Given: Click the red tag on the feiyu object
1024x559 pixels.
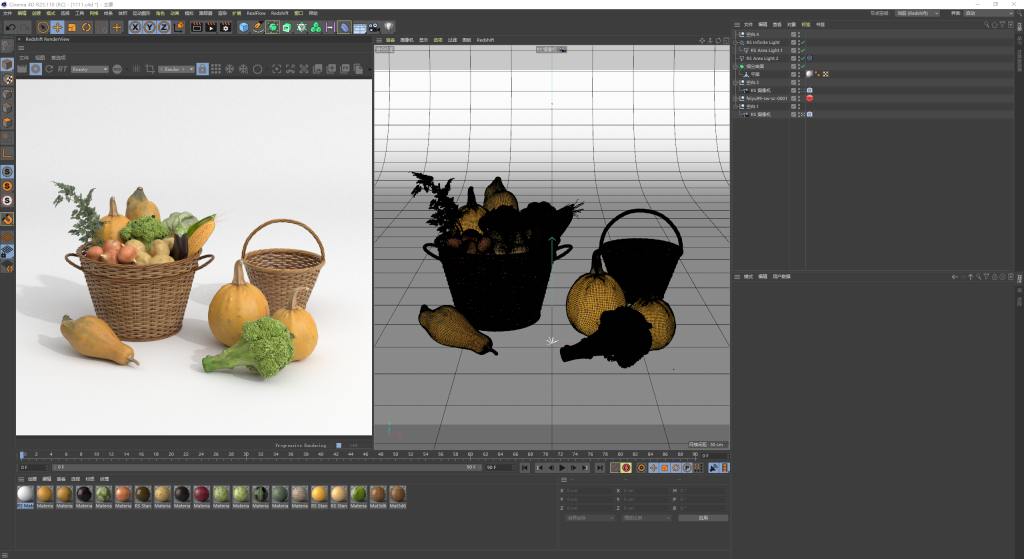Looking at the screenshot, I should [810, 98].
